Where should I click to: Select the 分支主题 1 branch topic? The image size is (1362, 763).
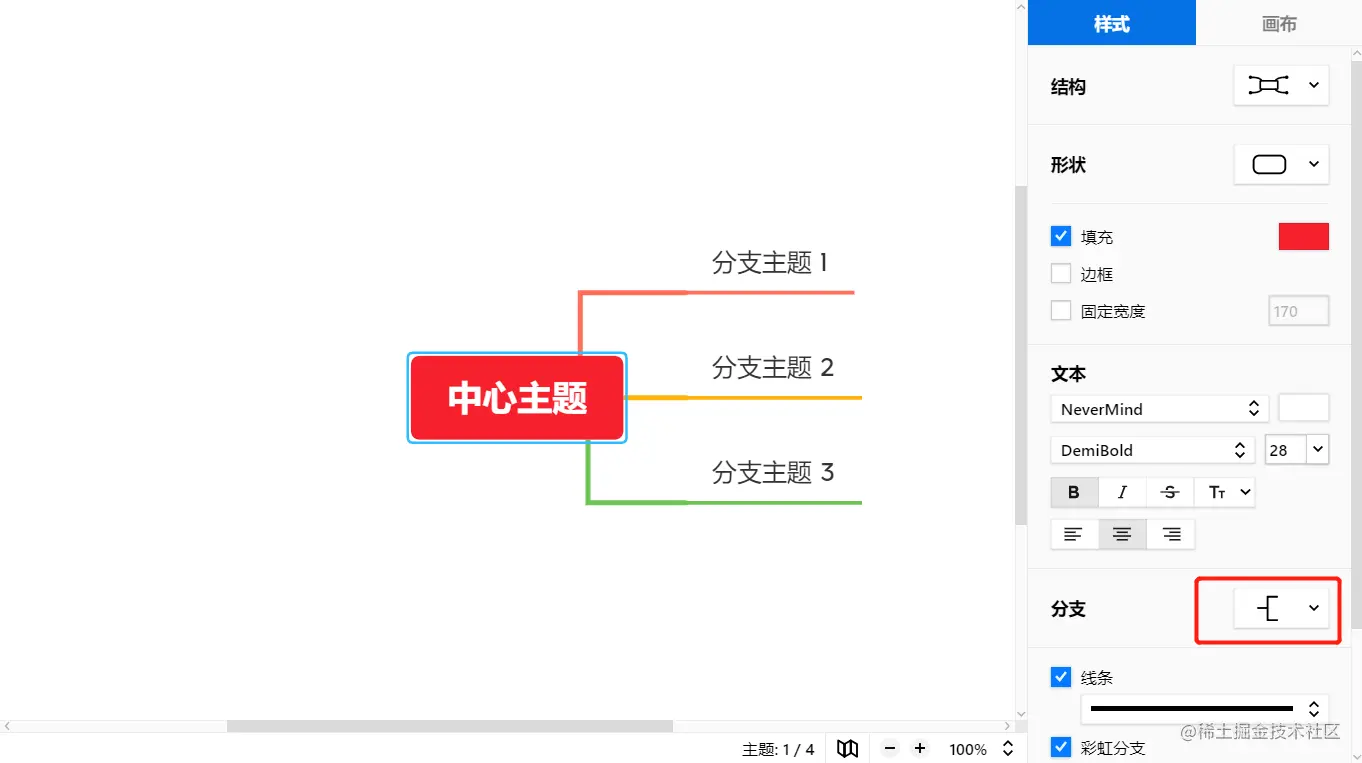770,263
